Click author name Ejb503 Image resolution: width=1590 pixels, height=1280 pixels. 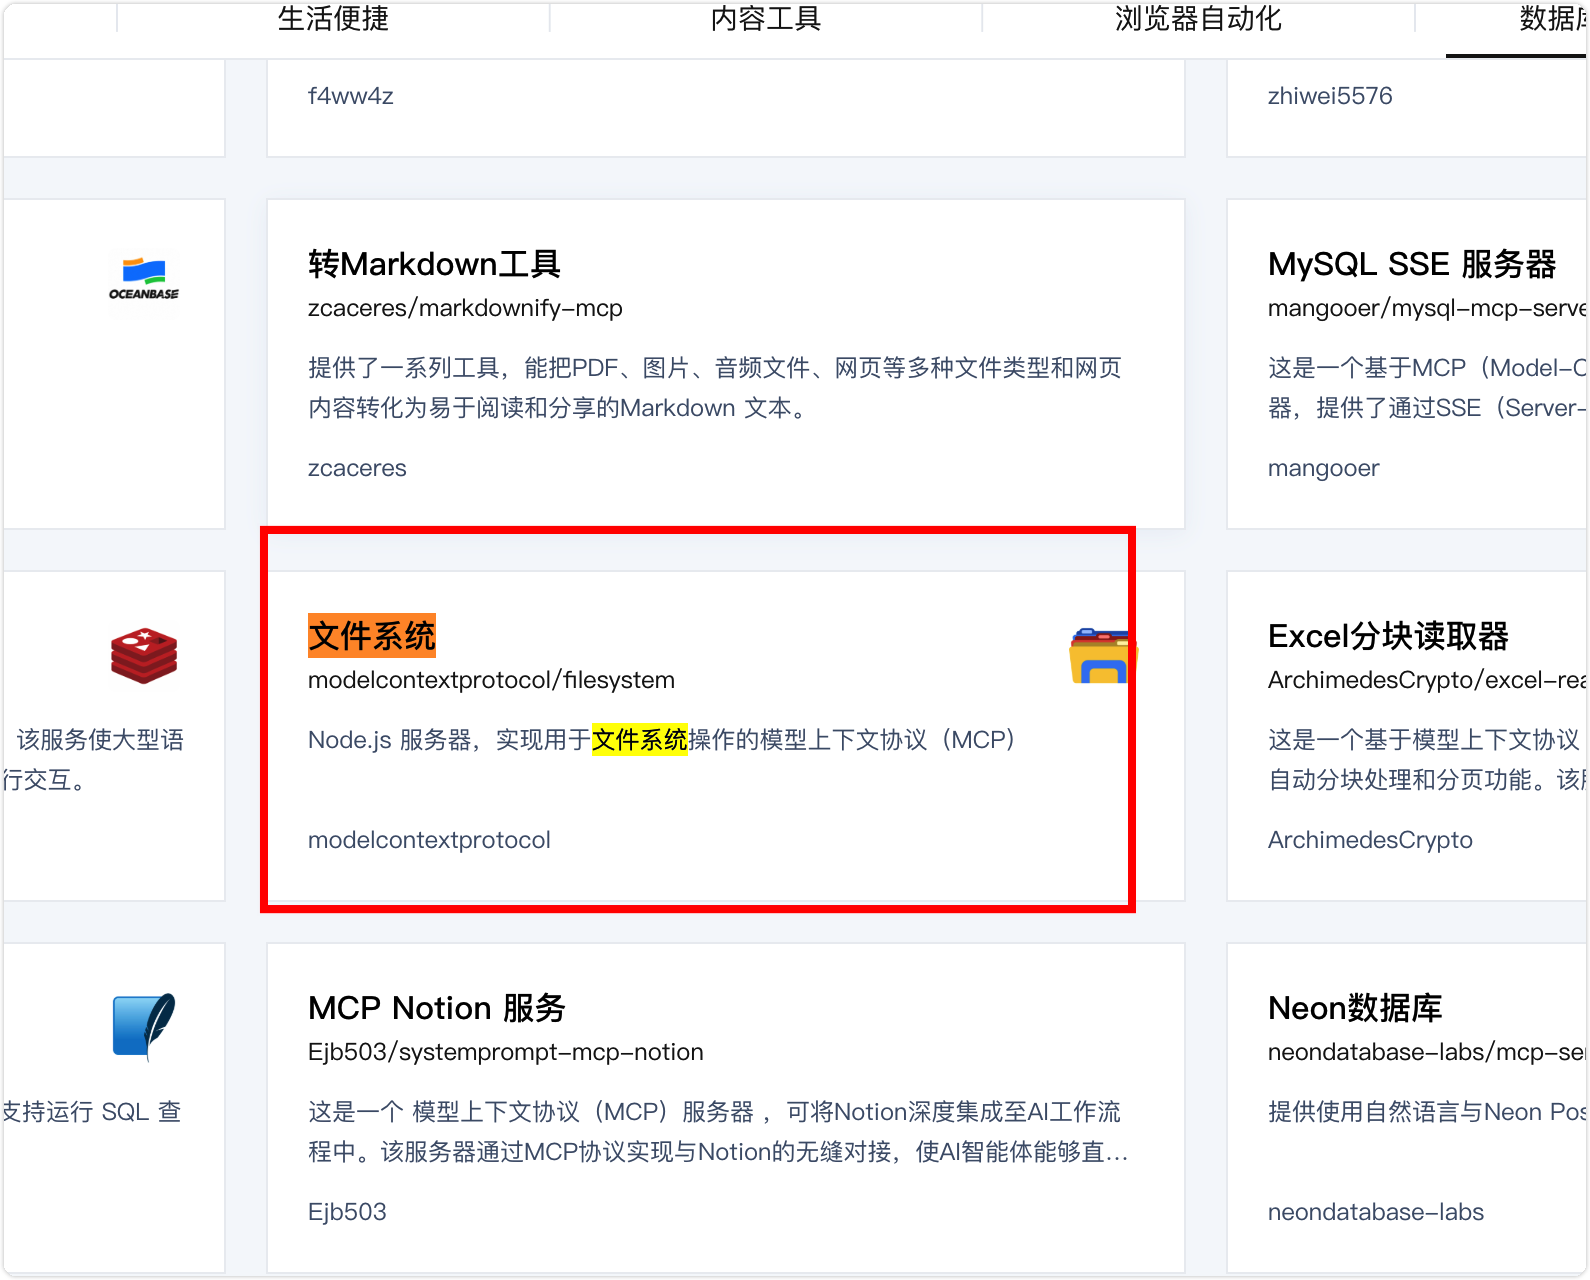pyautogui.click(x=347, y=1212)
